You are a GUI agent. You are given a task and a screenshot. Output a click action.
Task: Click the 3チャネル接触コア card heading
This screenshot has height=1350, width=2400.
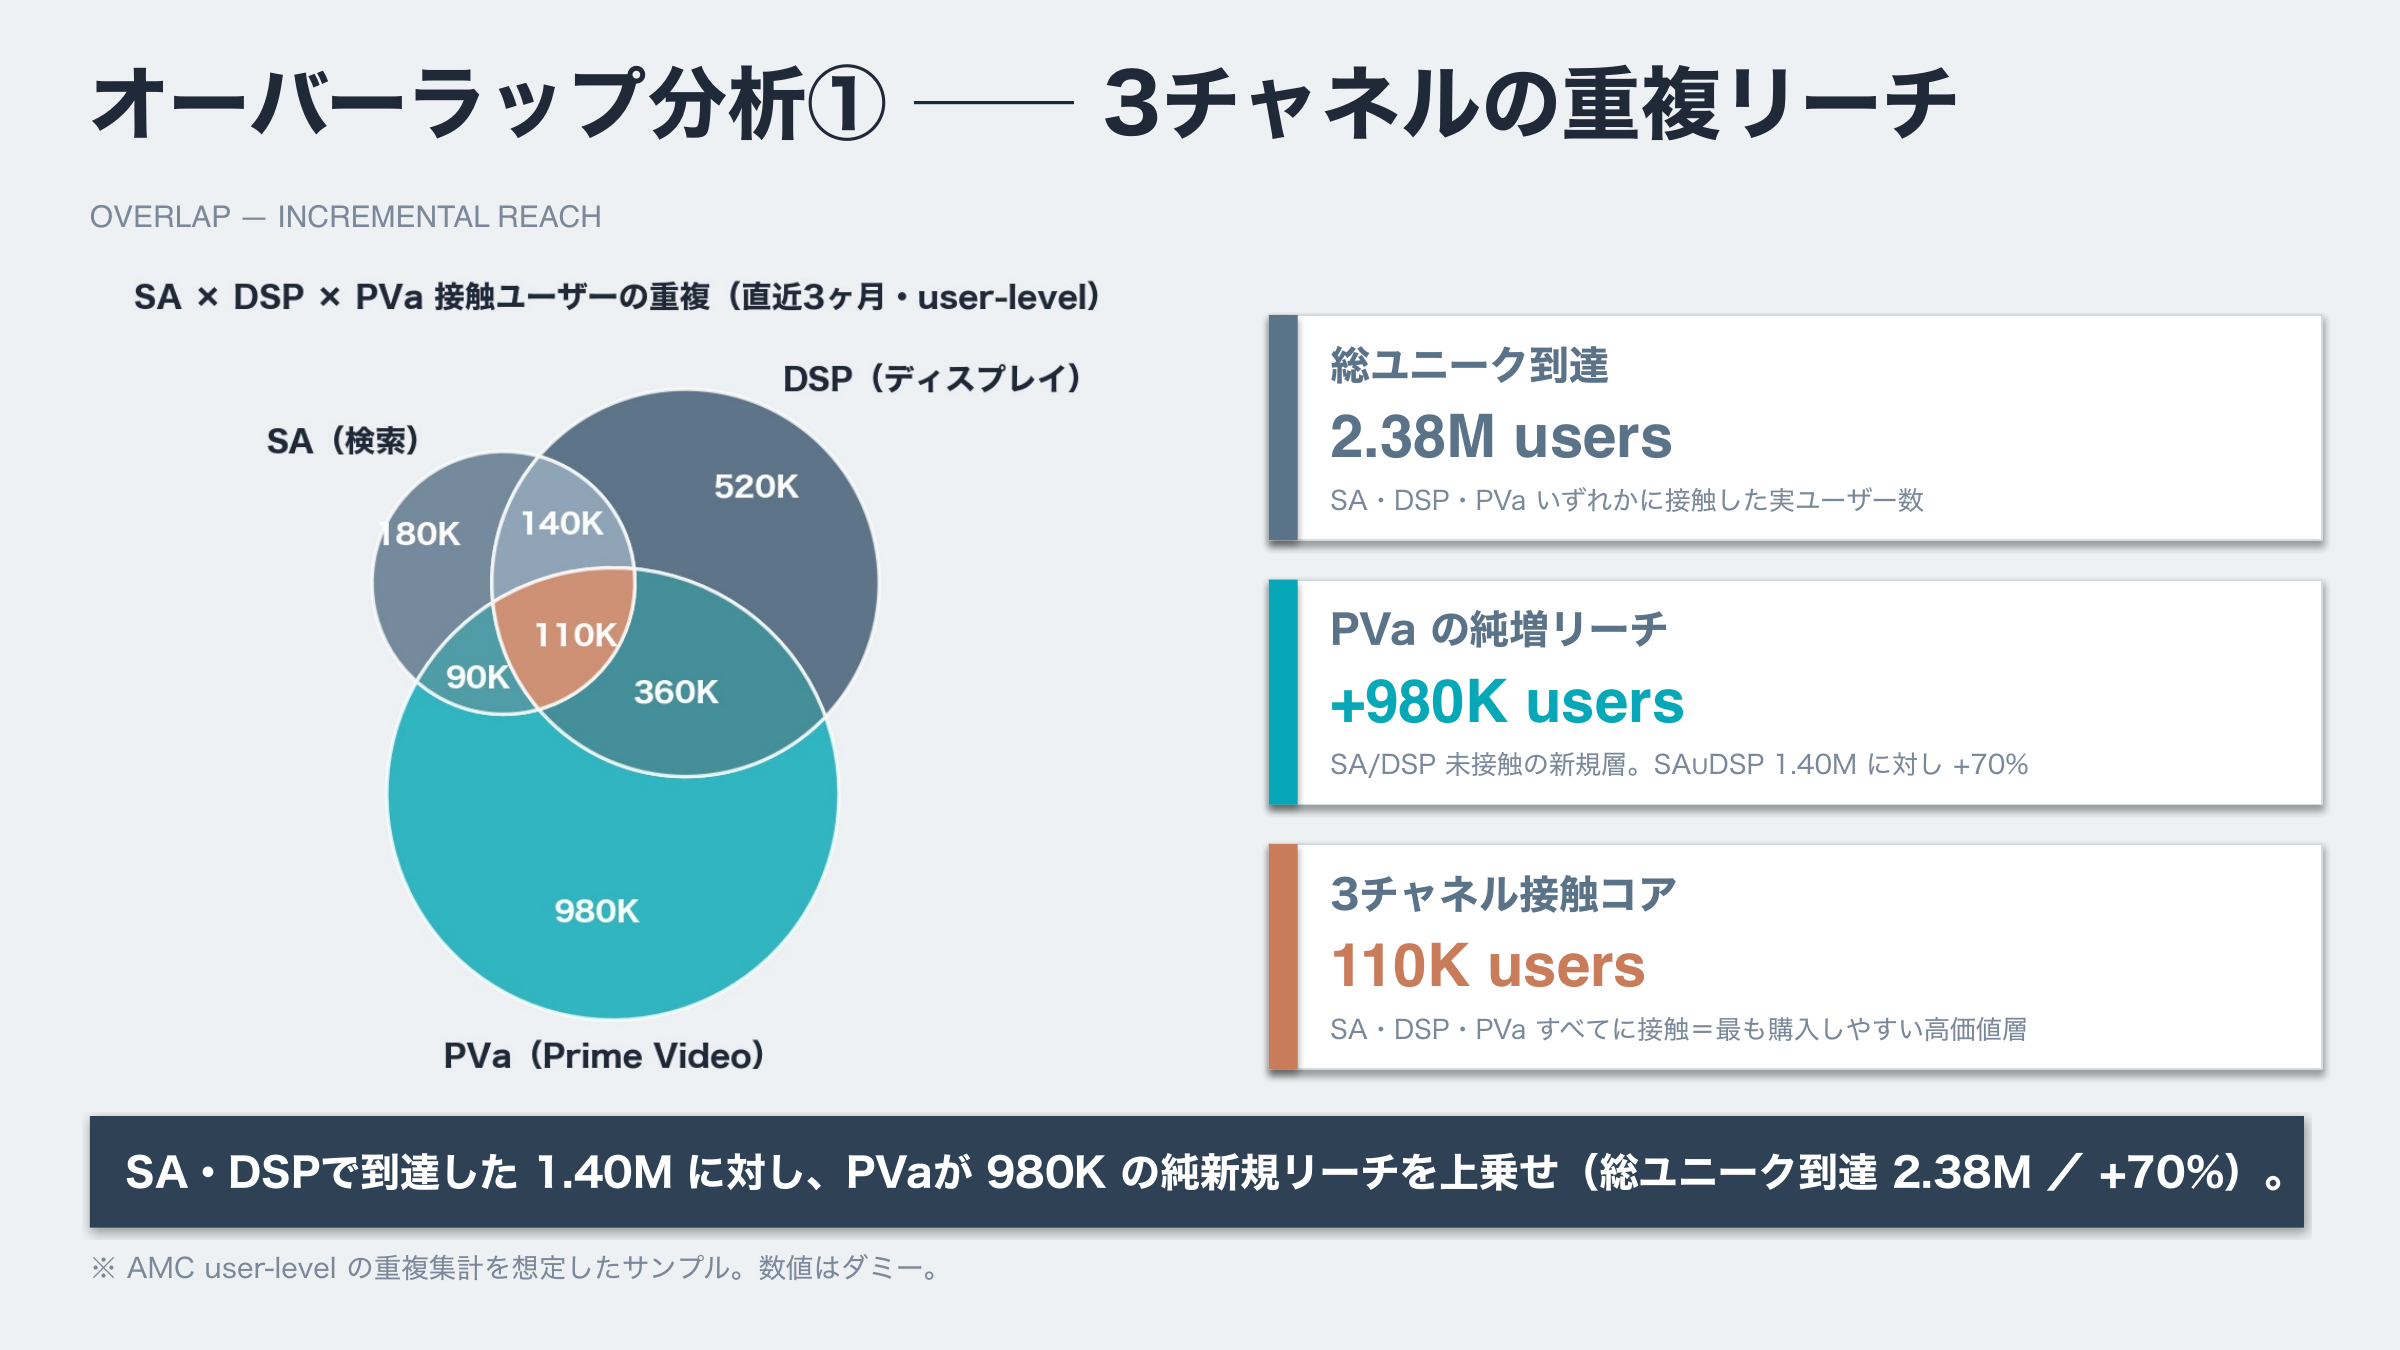(1503, 894)
